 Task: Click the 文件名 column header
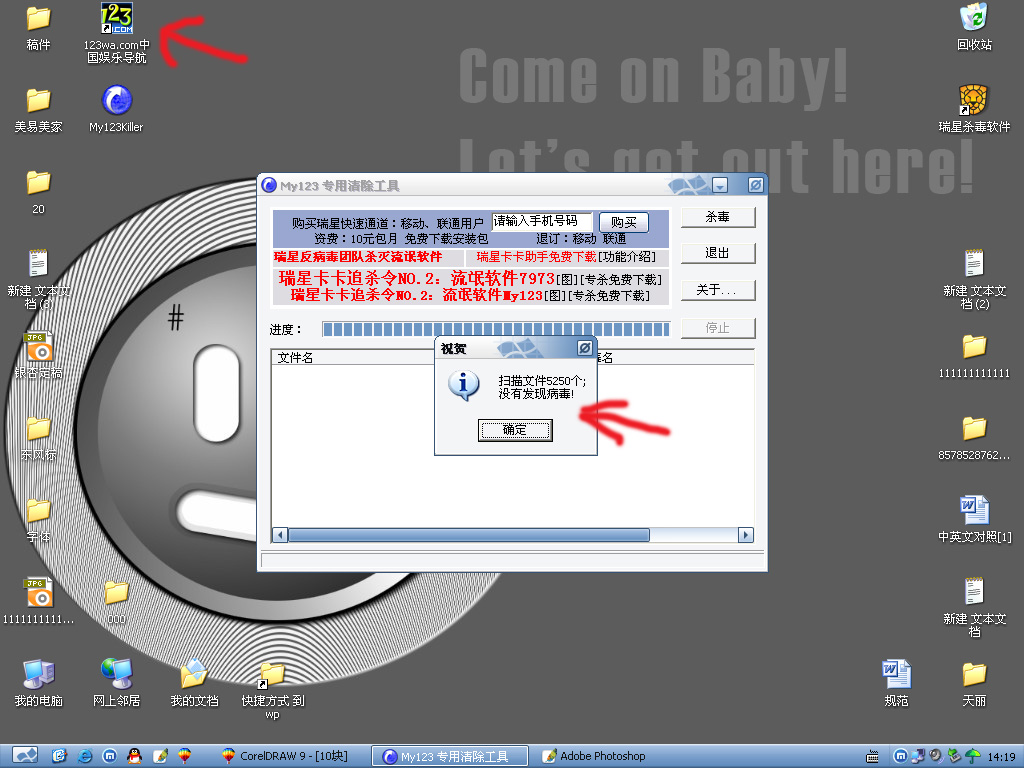click(353, 357)
